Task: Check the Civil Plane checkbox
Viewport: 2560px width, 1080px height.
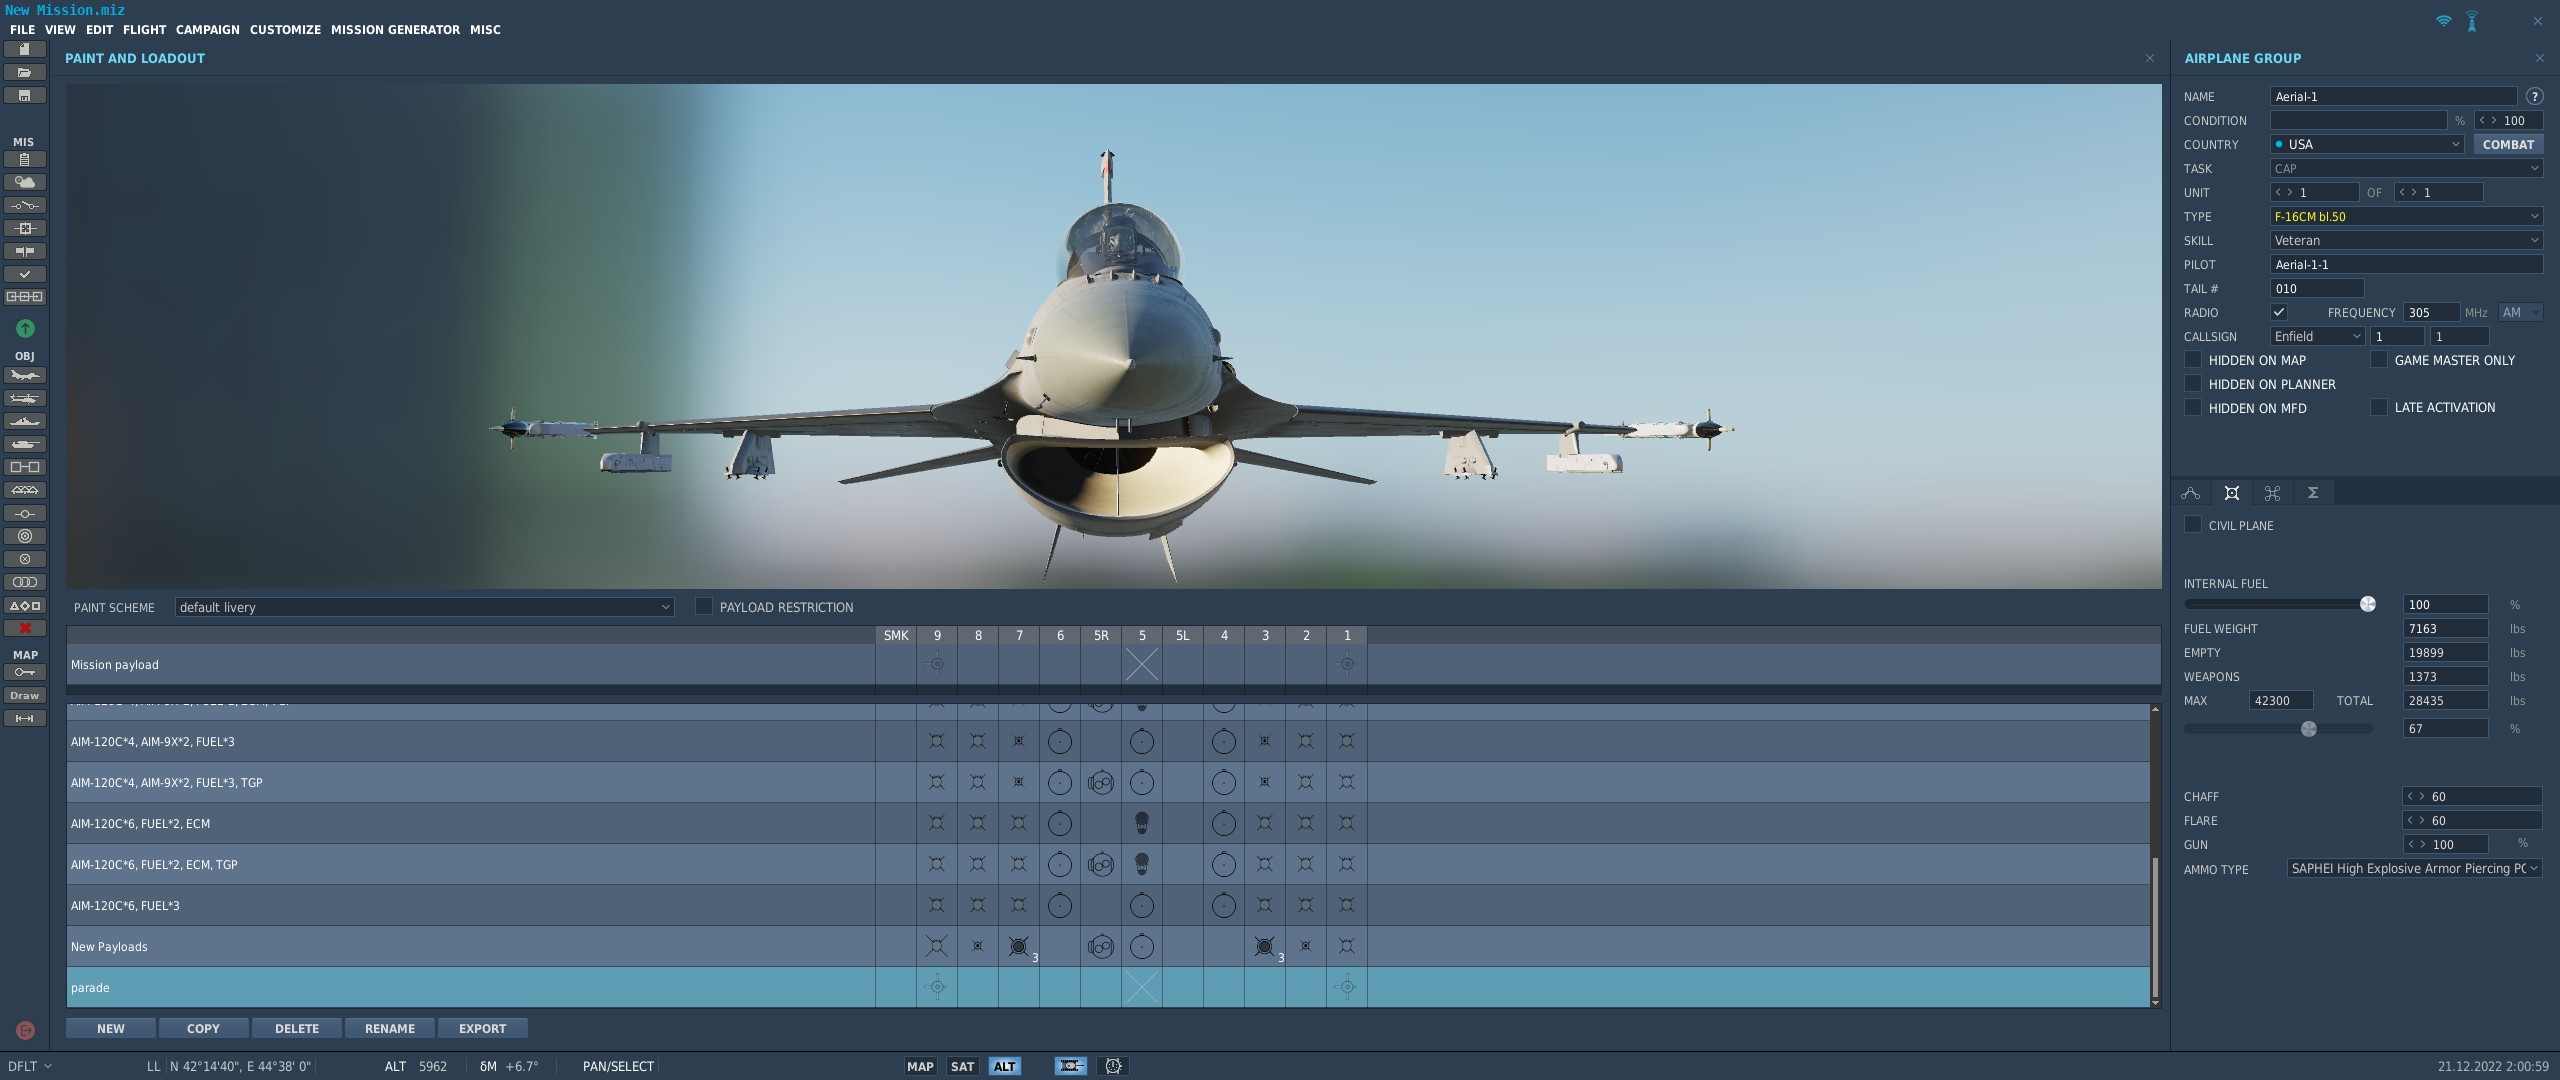Action: coord(2193,524)
